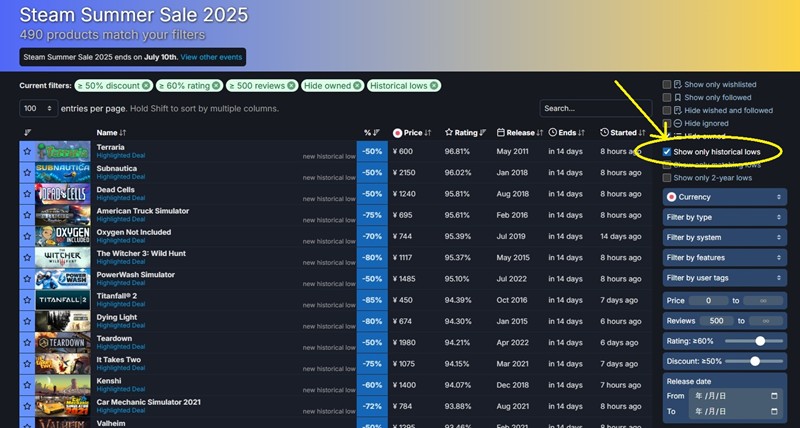Remove the Hide owned filter chip
This screenshot has height=428, width=800.
pyautogui.click(x=357, y=86)
